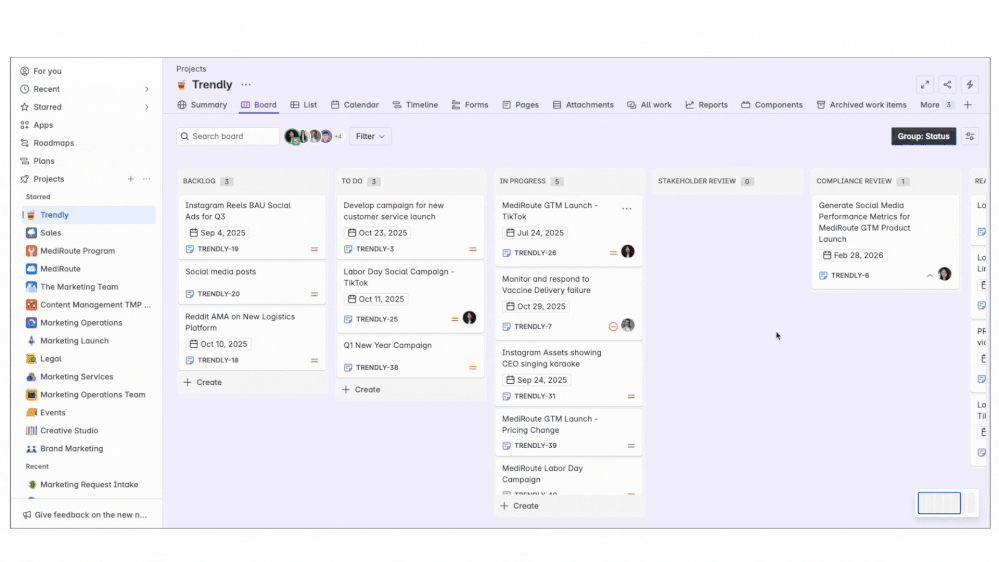Click Create in the Backlog column
The width and height of the screenshot is (999, 562).
(x=203, y=382)
